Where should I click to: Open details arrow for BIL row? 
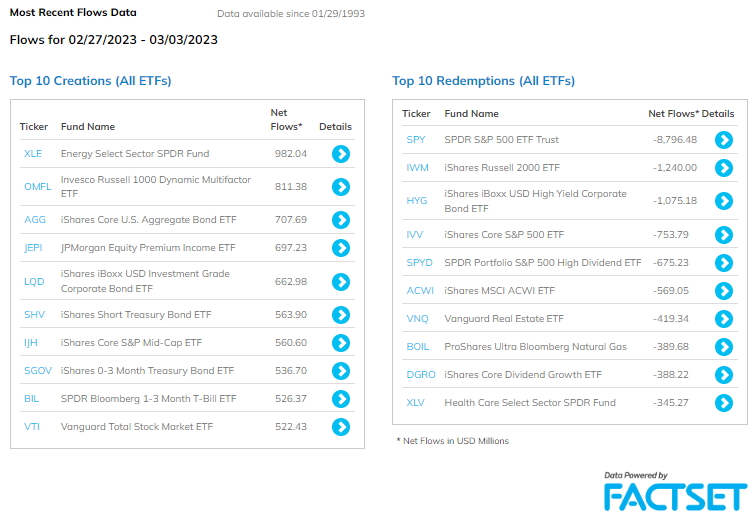[341, 398]
